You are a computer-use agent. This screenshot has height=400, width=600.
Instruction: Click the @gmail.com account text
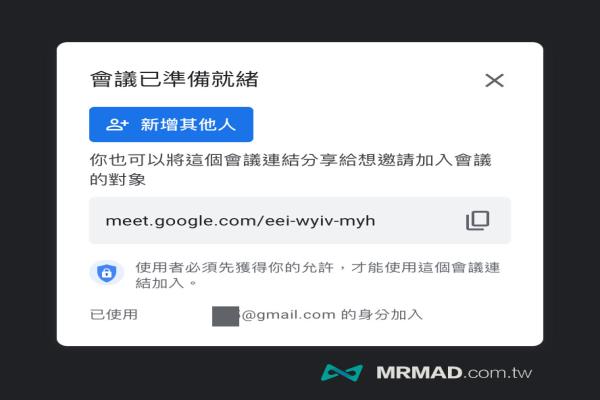pyautogui.click(x=289, y=315)
